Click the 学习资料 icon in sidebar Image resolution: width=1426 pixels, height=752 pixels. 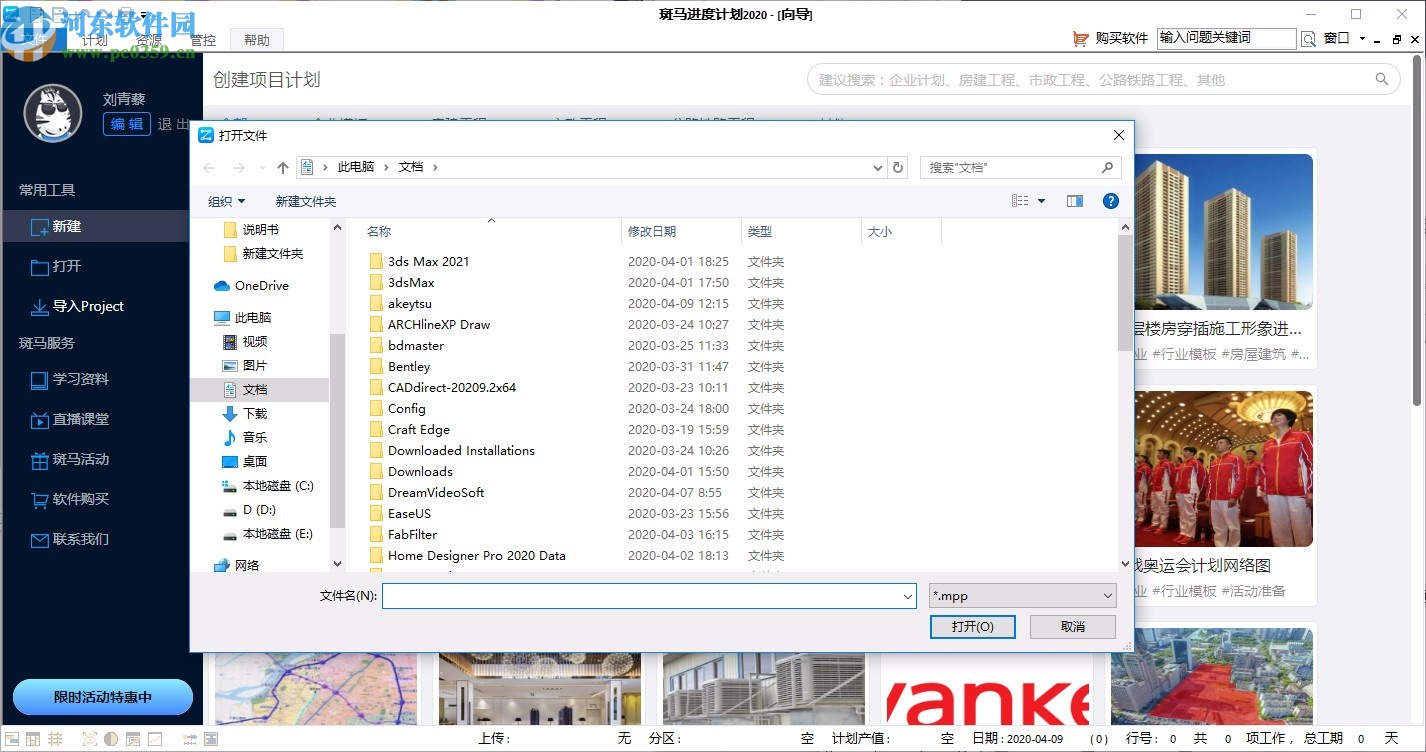point(40,380)
